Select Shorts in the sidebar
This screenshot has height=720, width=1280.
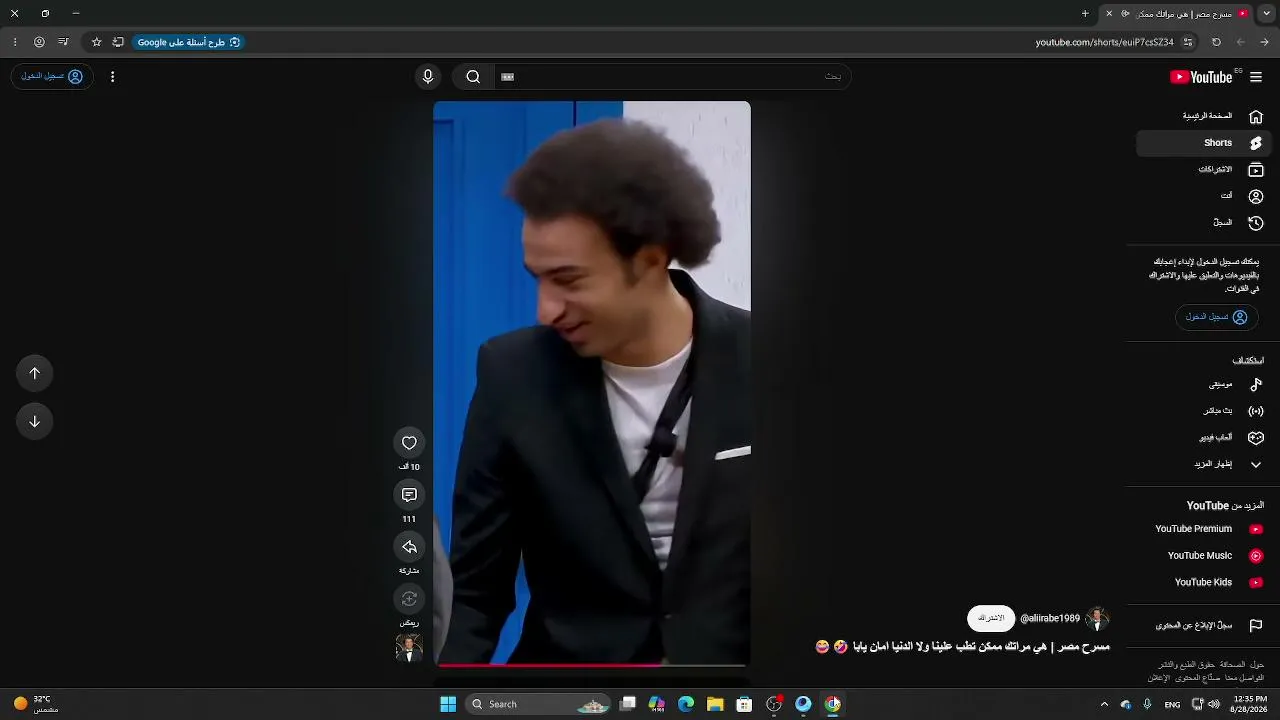[1203, 143]
